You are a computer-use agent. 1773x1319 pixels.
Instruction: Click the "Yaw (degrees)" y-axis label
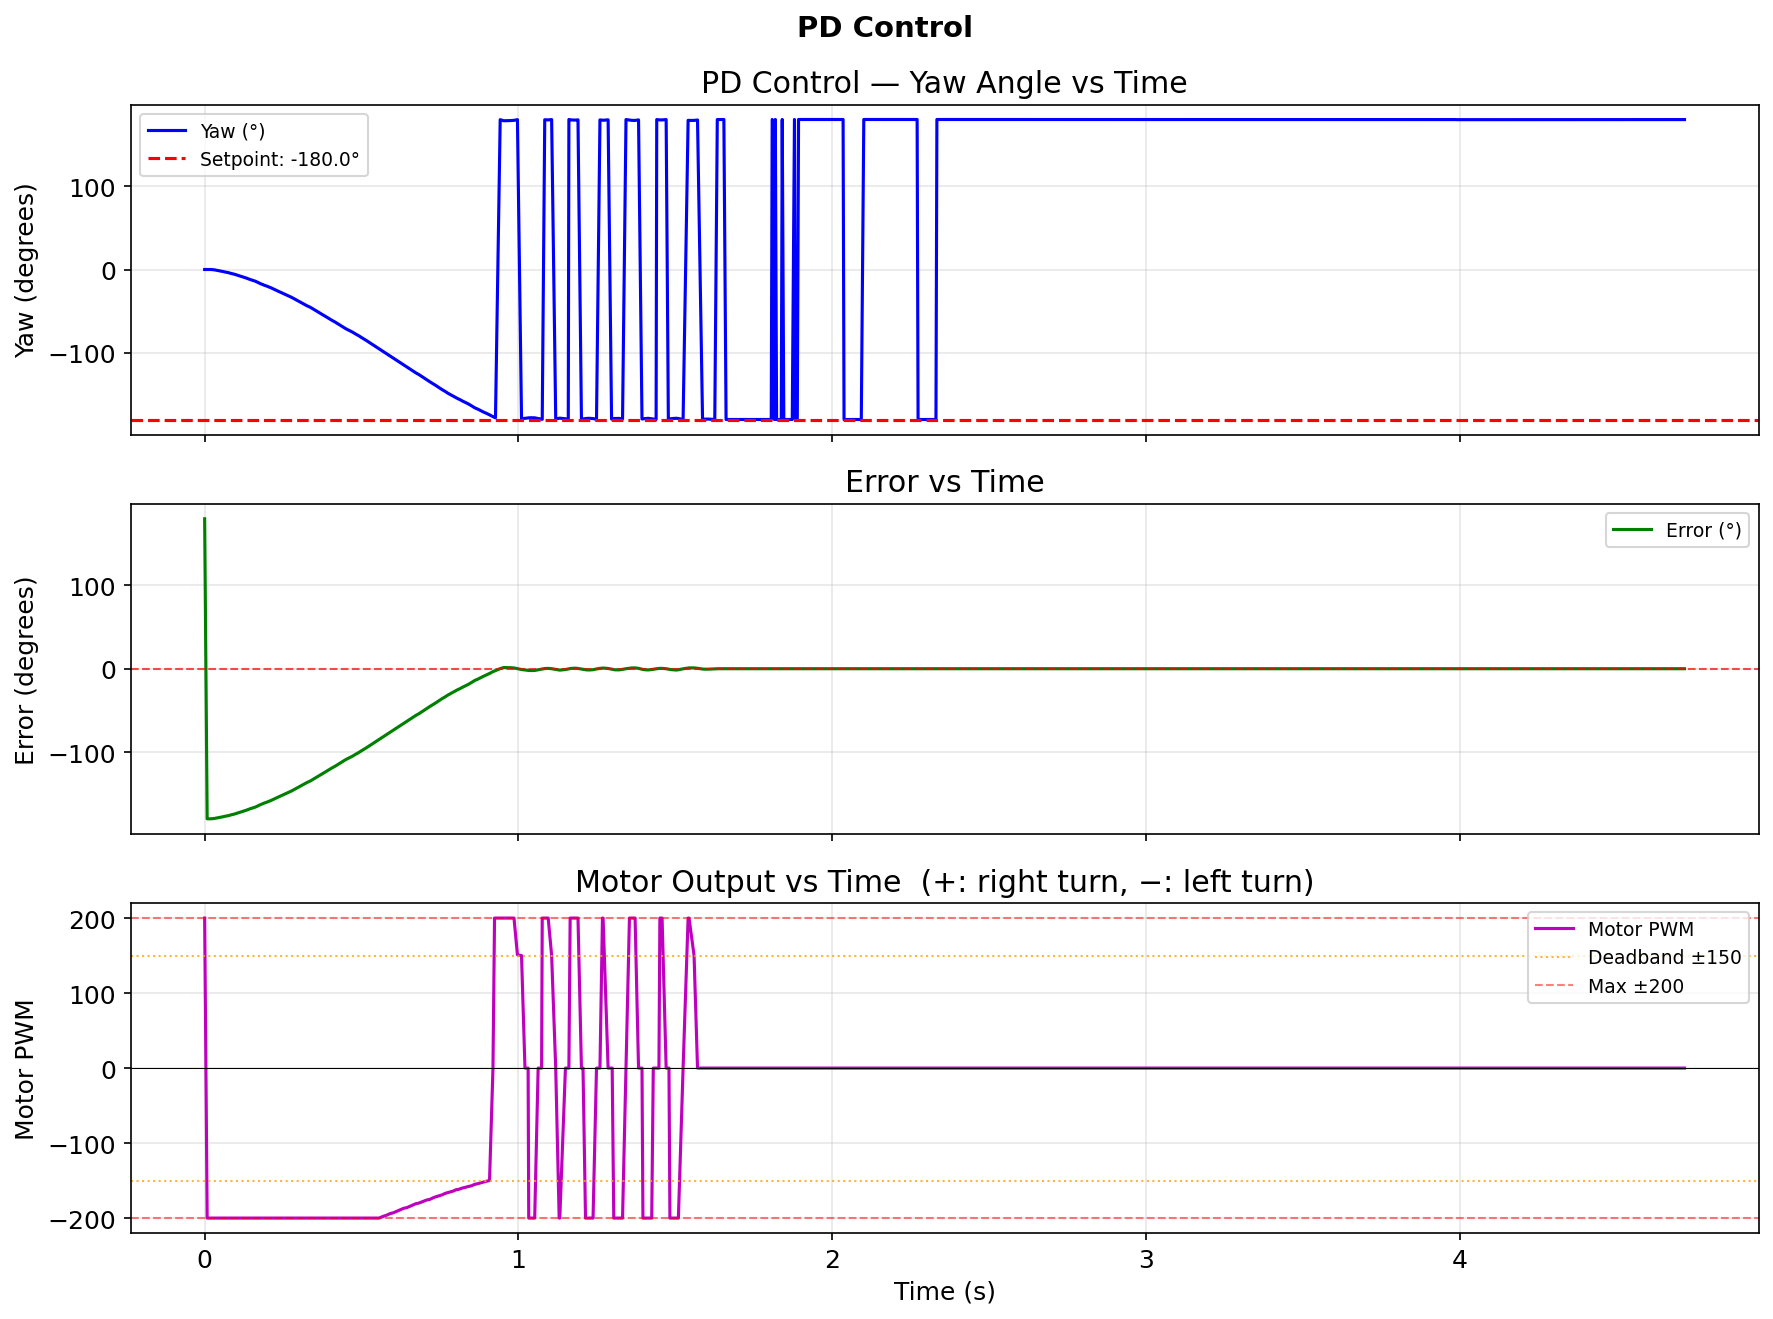coord(25,270)
